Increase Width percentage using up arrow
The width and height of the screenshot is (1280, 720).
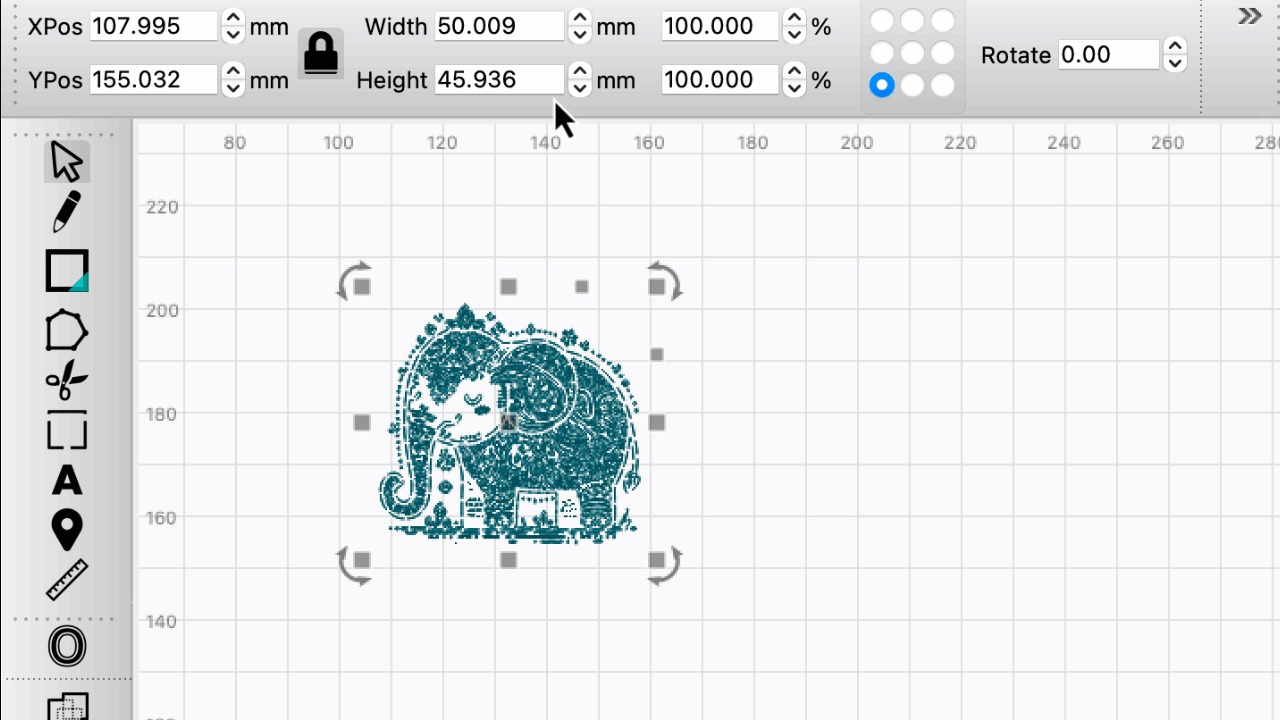pos(793,18)
